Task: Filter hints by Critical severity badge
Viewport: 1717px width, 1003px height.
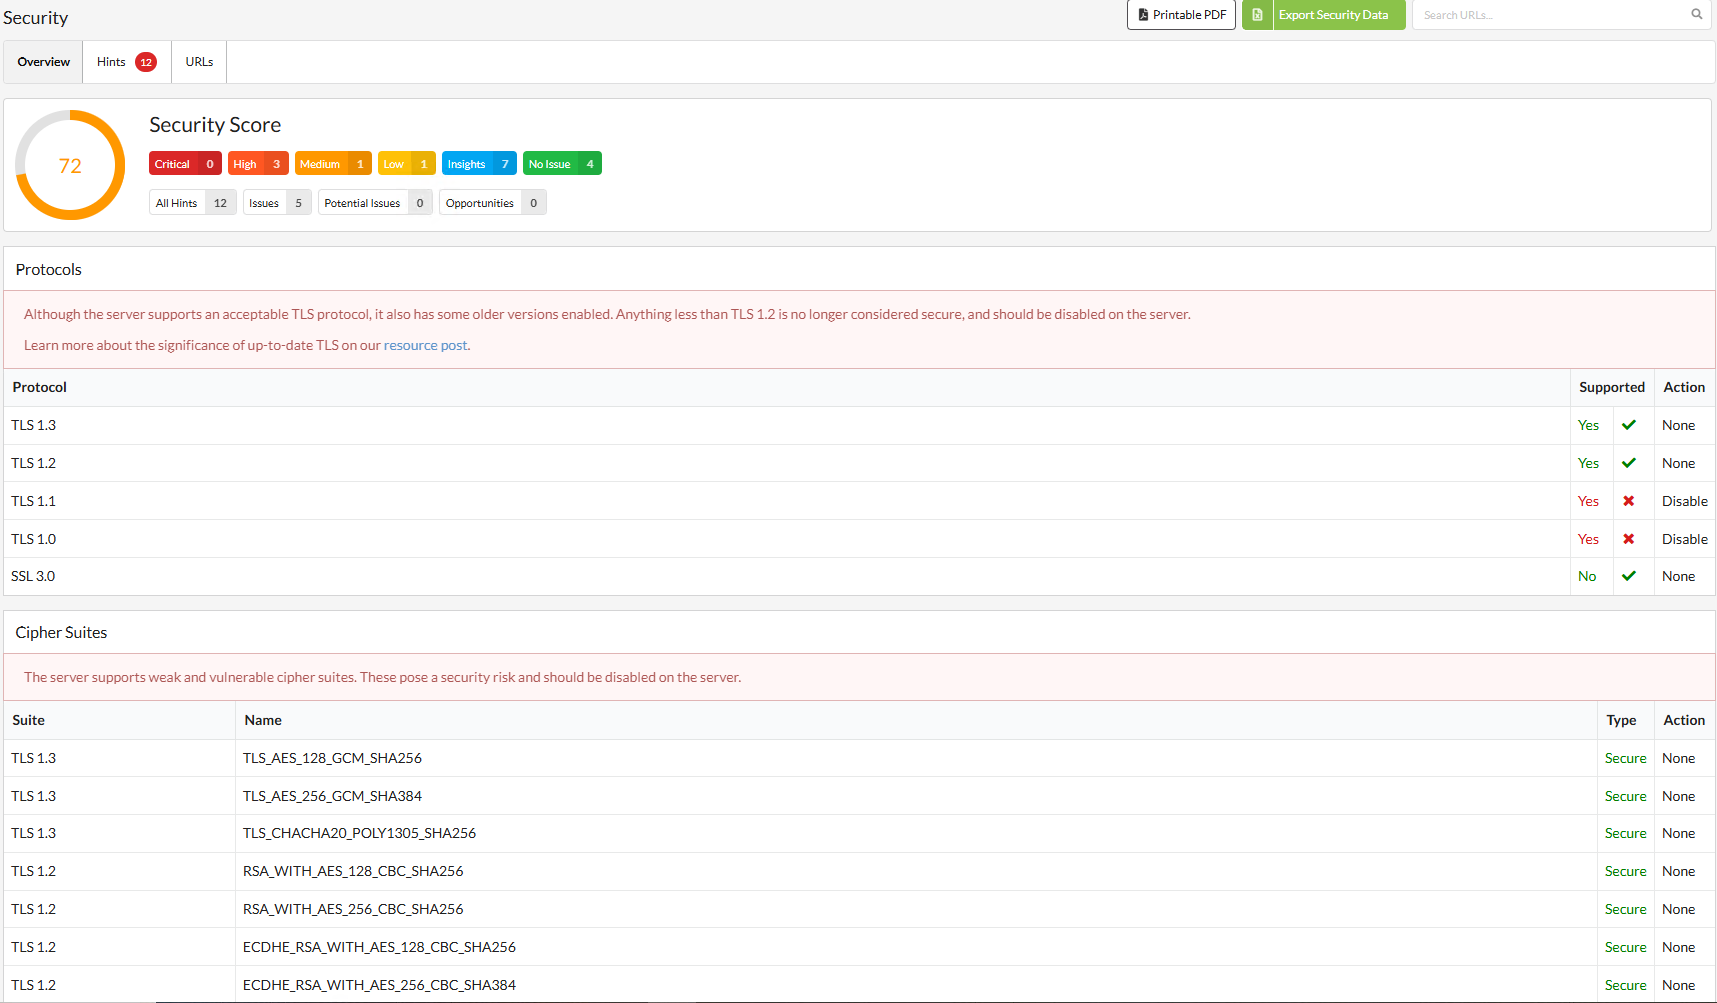Action: click(185, 164)
